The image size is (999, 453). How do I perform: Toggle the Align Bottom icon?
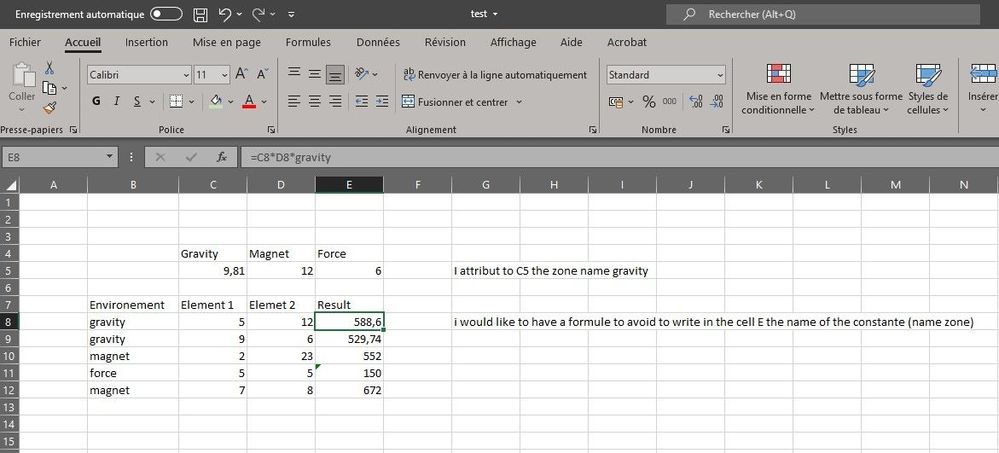click(x=335, y=75)
